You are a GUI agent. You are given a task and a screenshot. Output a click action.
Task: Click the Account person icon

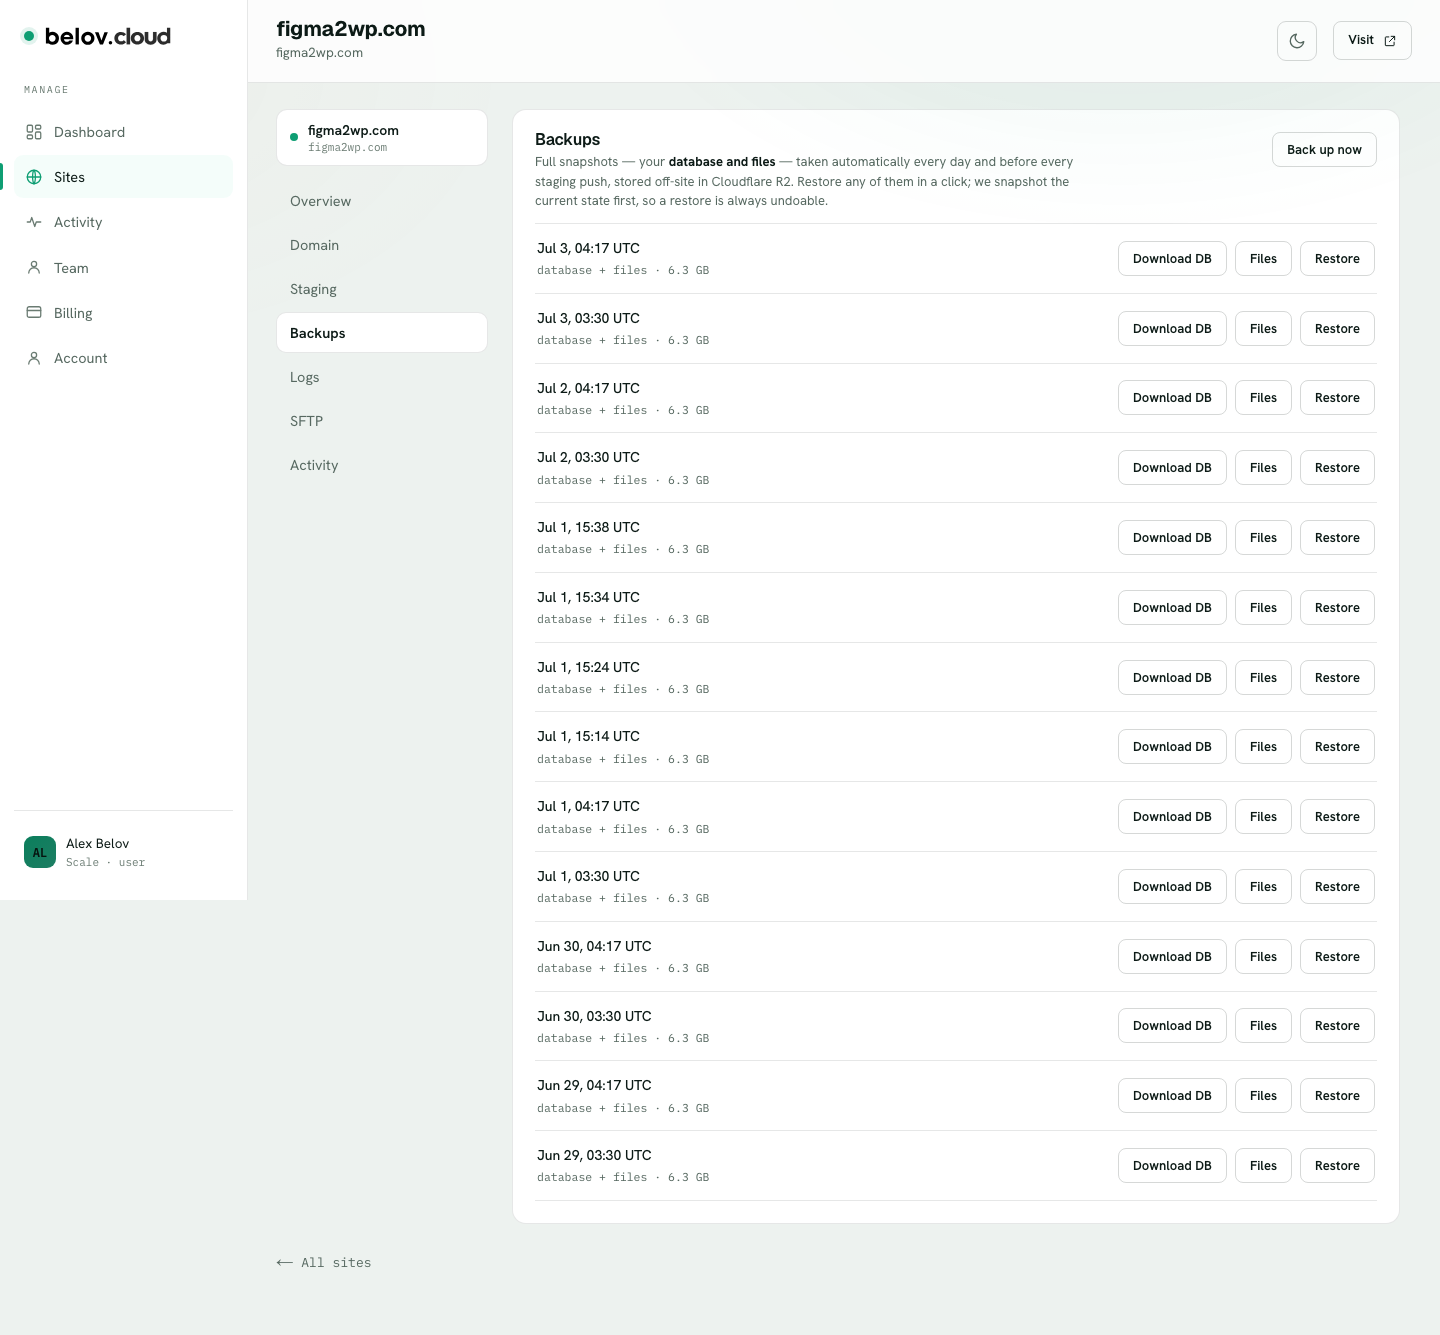(34, 358)
